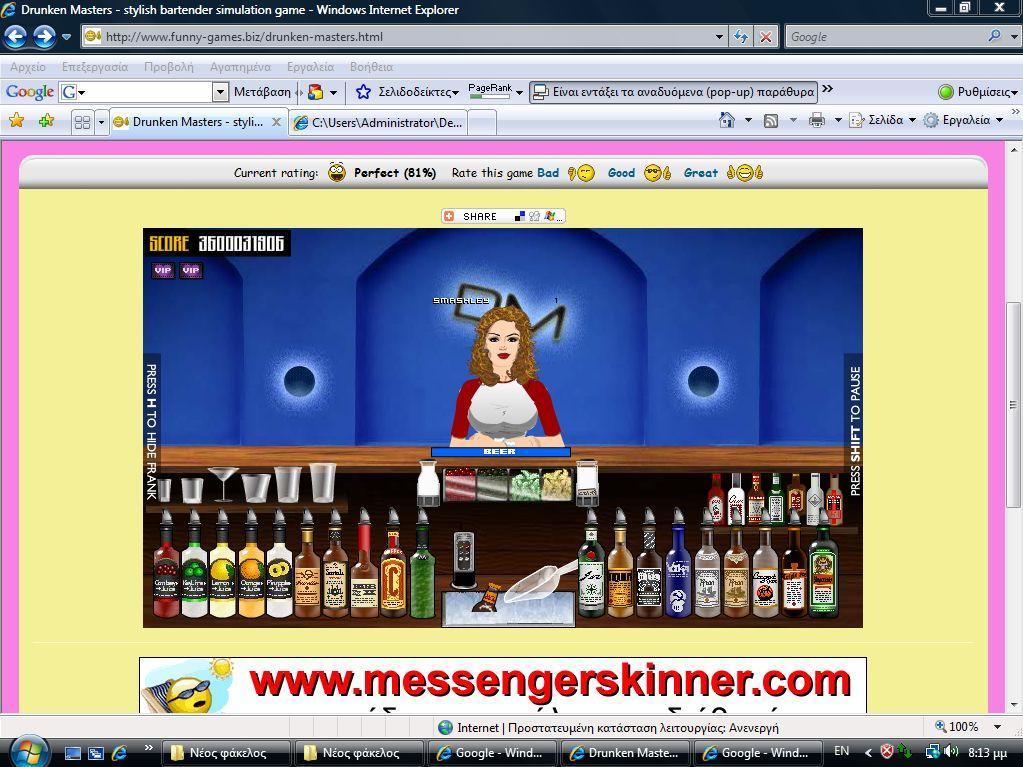Click the messengerskinner.com banner ad
The image size is (1023, 767).
pos(502,685)
